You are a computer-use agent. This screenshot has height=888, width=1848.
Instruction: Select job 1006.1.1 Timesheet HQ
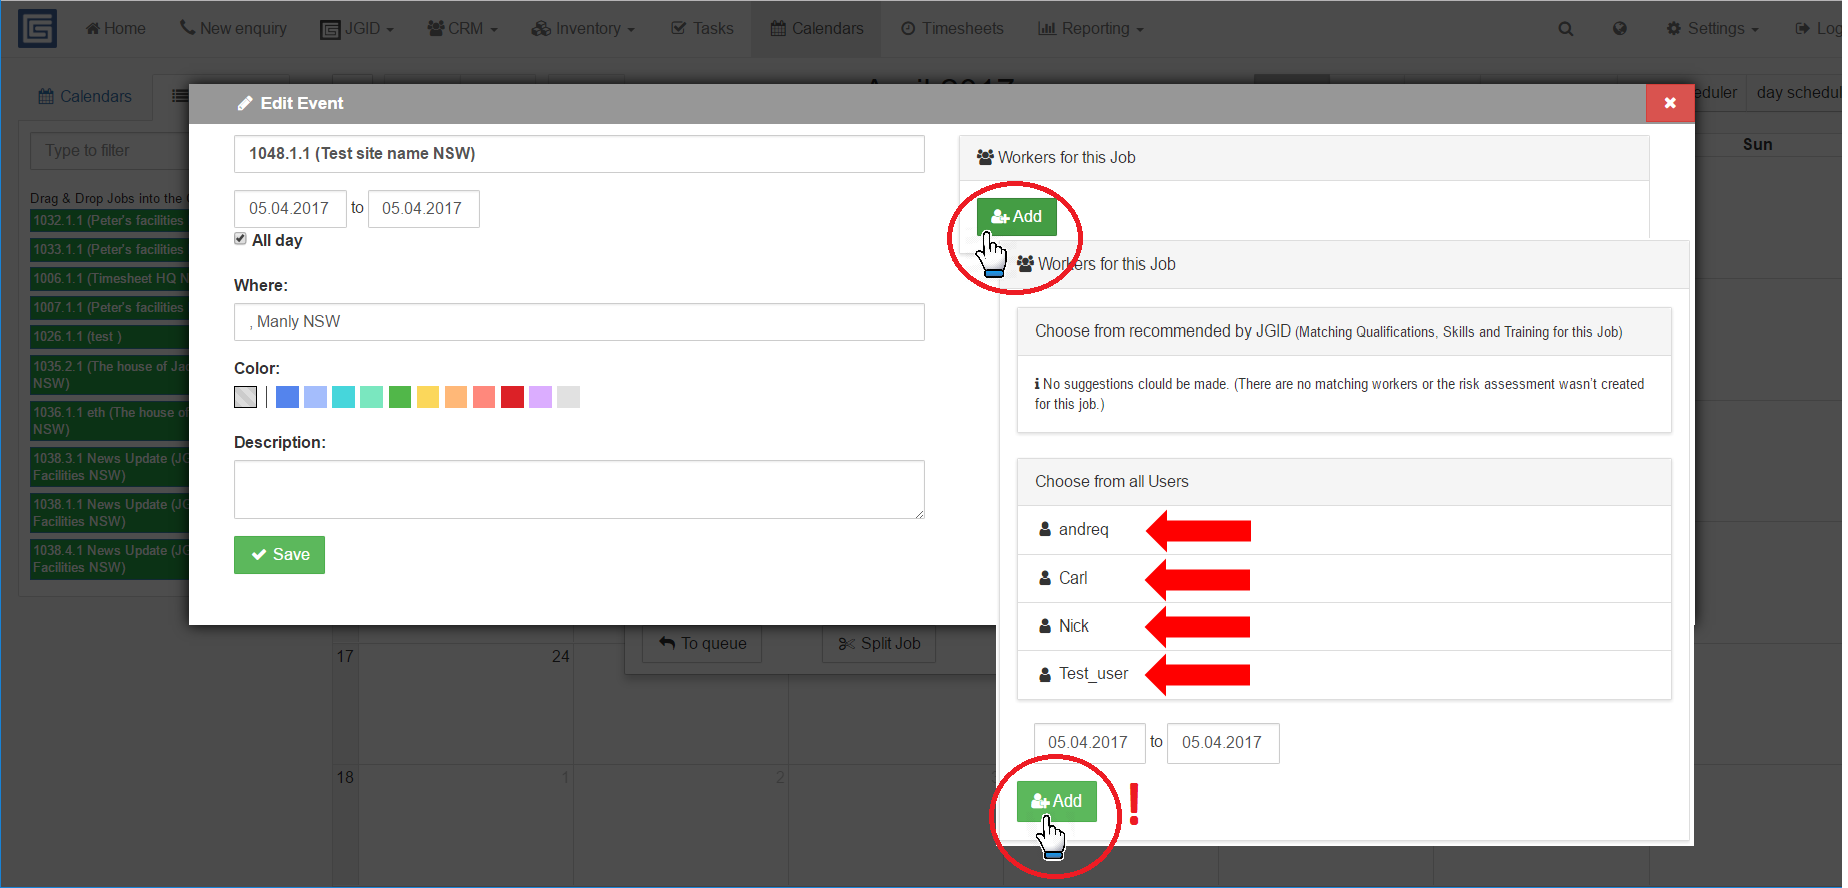(x=109, y=279)
